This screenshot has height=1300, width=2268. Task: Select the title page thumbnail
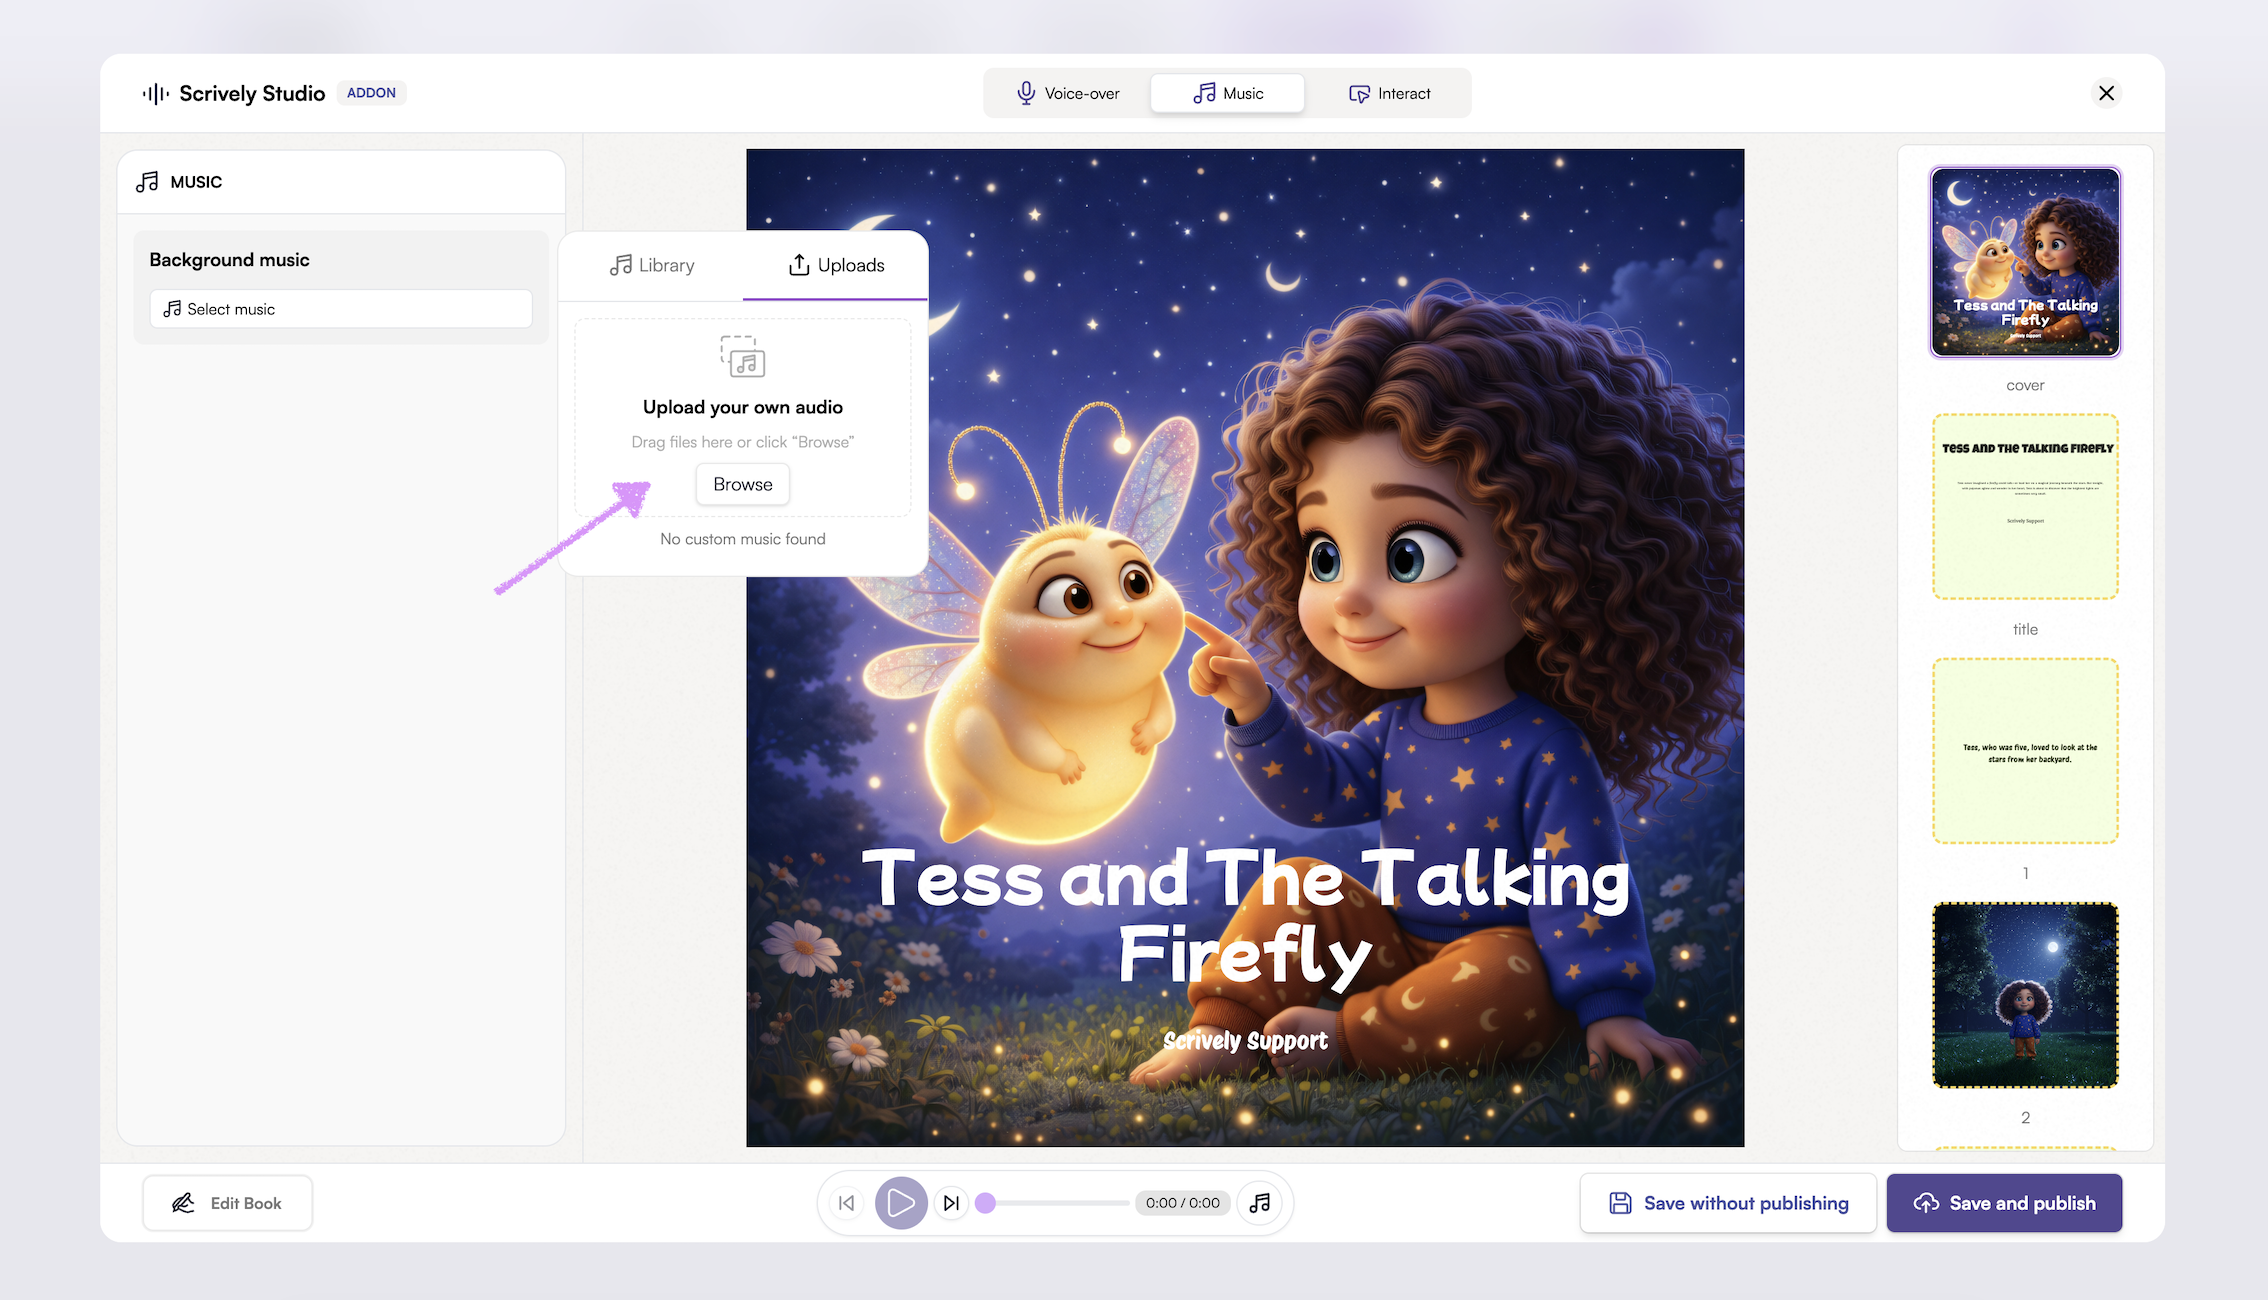tap(2025, 507)
